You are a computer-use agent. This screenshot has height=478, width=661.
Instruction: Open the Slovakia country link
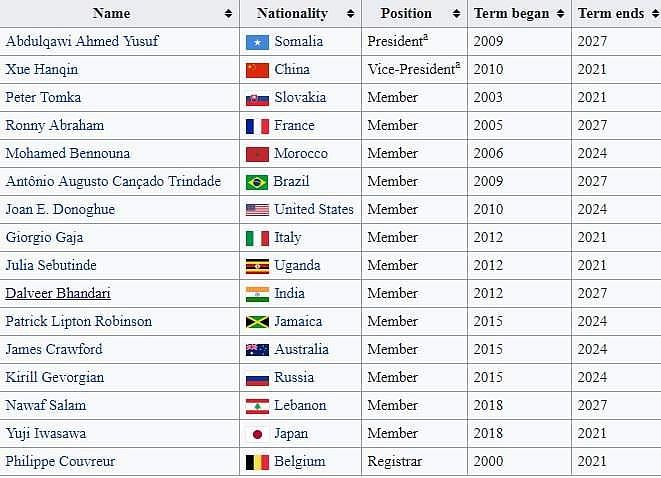(x=301, y=98)
